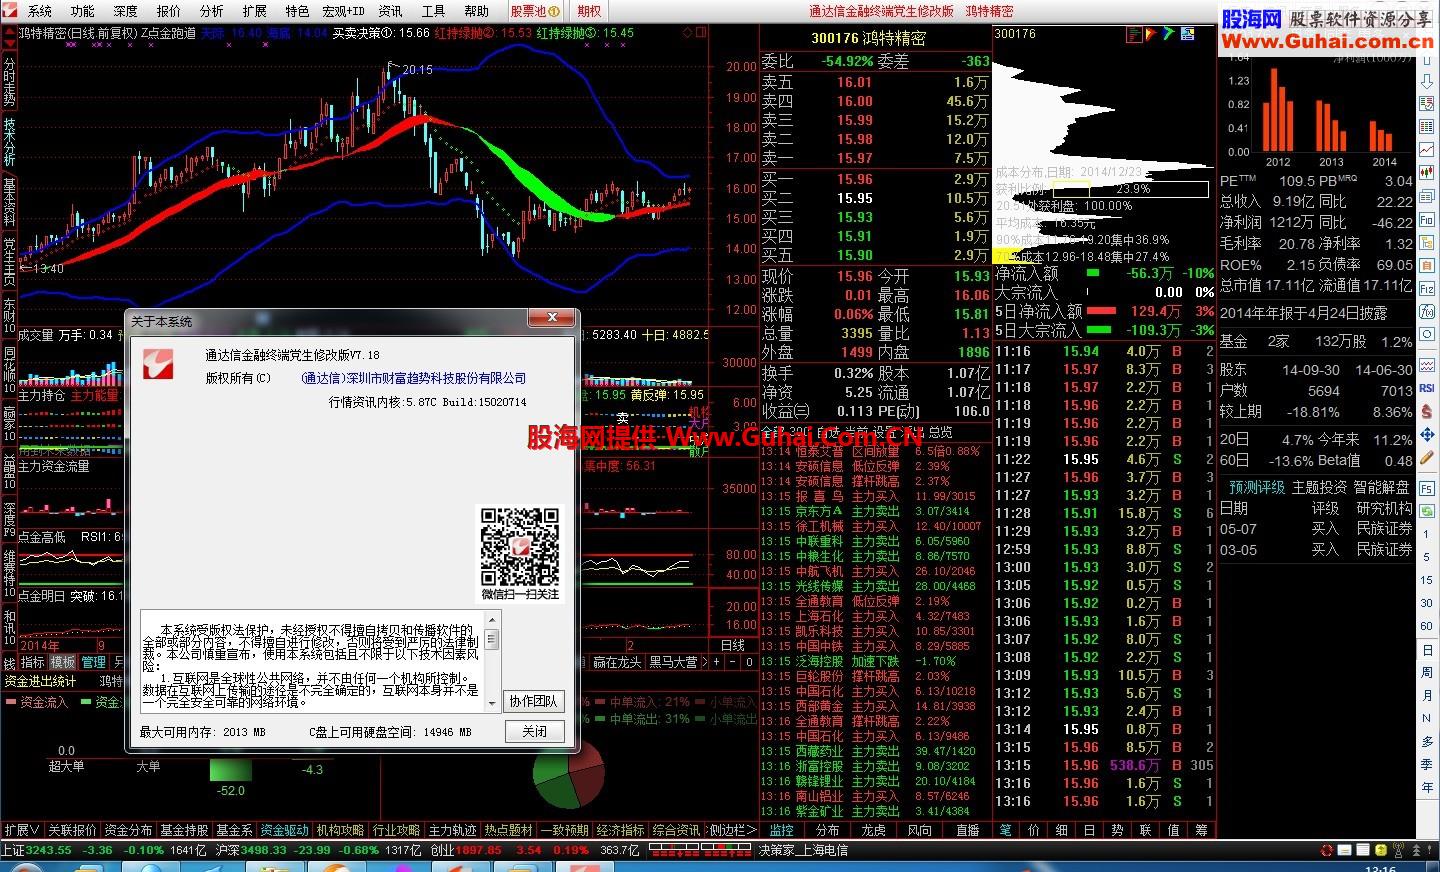Click the 深圳市财富趋势科技 company link
This screenshot has height=872, width=1440.
[414, 378]
